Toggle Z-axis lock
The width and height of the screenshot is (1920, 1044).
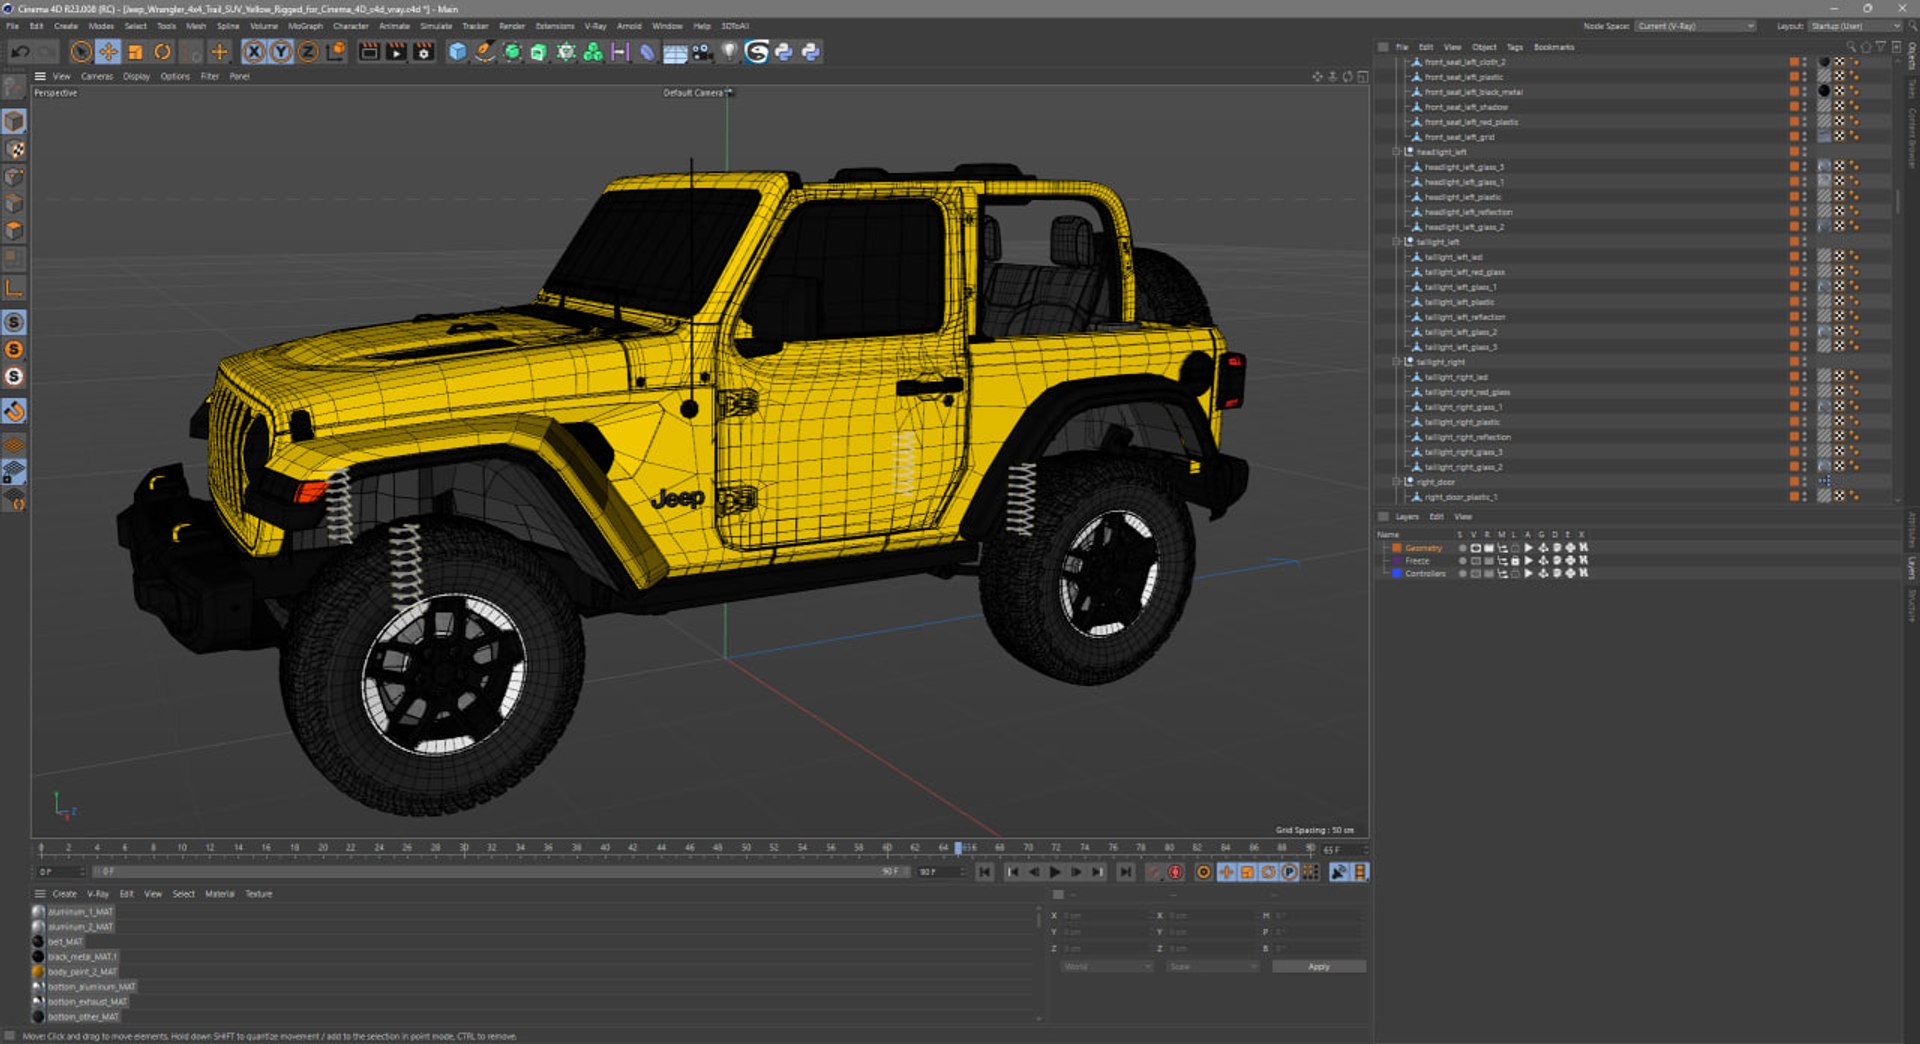point(308,52)
